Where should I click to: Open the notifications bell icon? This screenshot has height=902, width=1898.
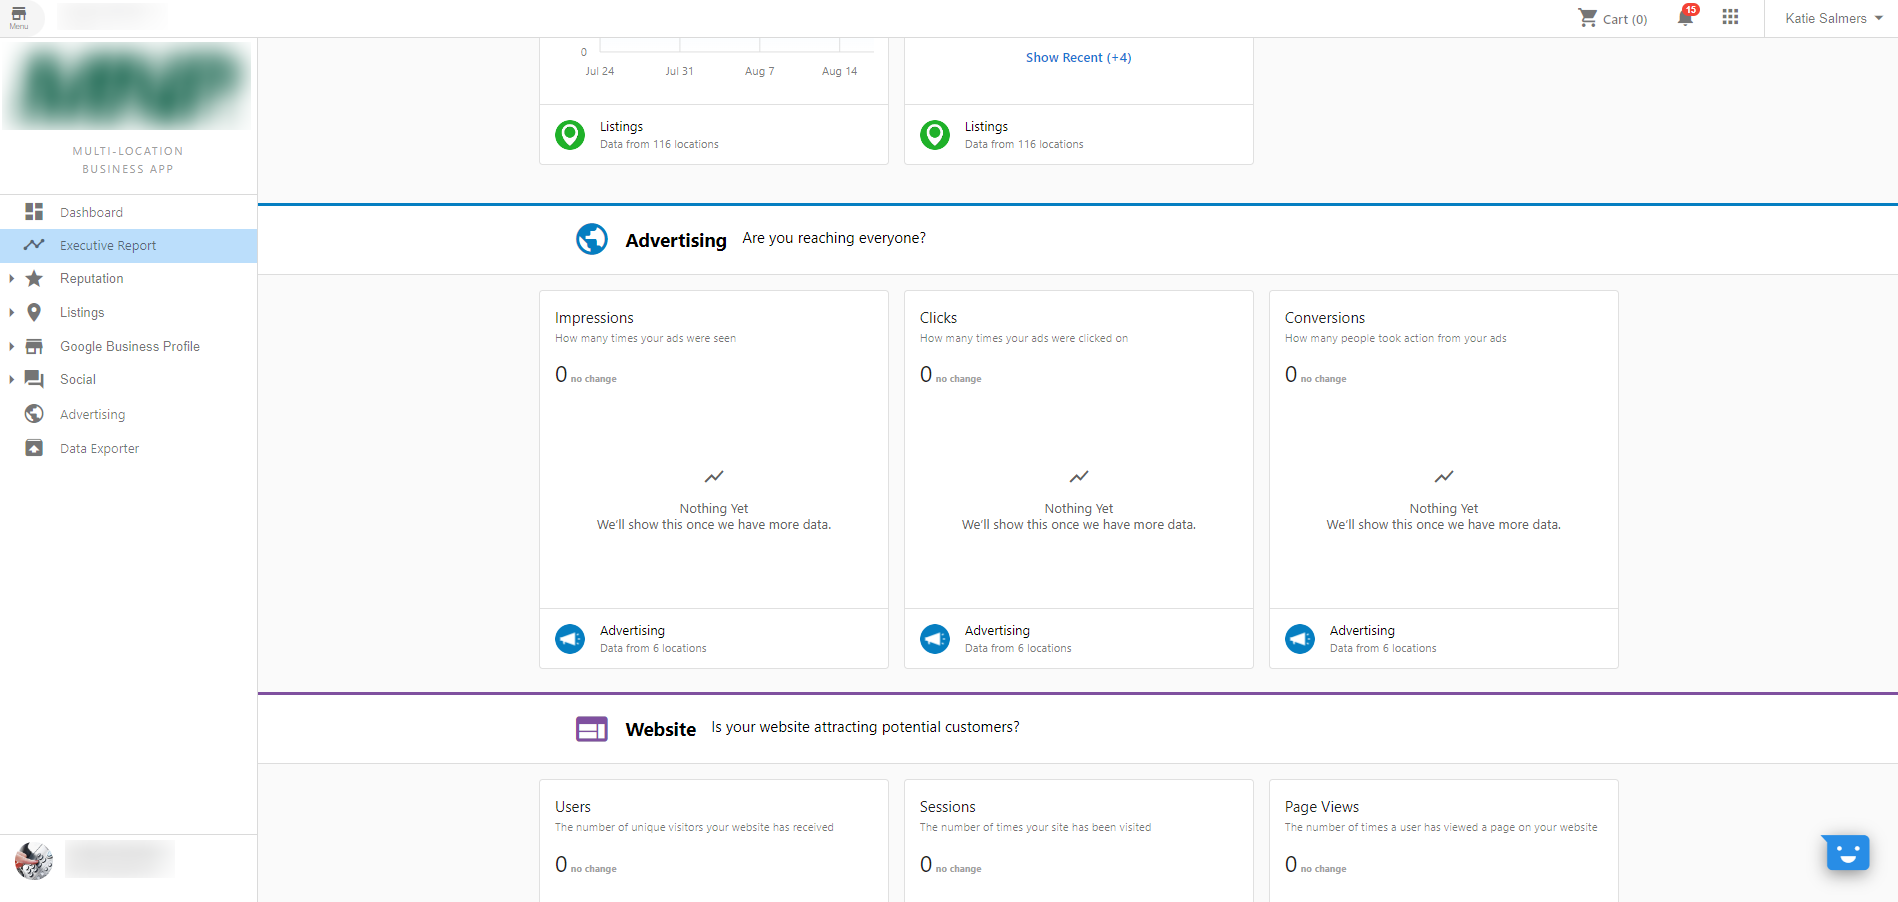click(x=1685, y=18)
